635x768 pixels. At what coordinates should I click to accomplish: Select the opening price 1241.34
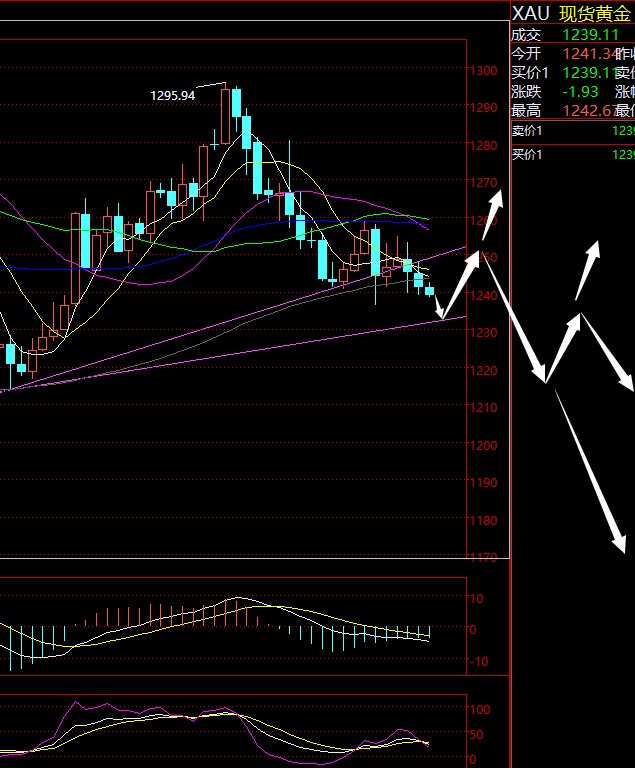pos(589,53)
